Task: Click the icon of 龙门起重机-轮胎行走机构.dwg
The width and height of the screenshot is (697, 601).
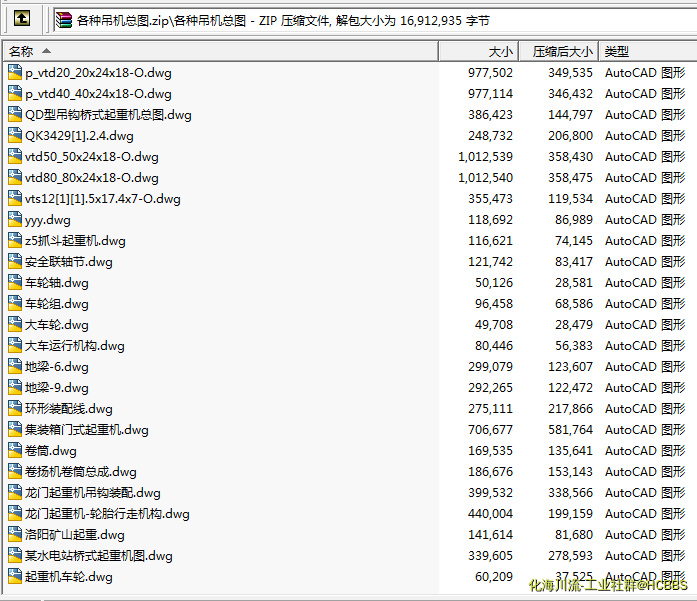Action: (x=15, y=513)
